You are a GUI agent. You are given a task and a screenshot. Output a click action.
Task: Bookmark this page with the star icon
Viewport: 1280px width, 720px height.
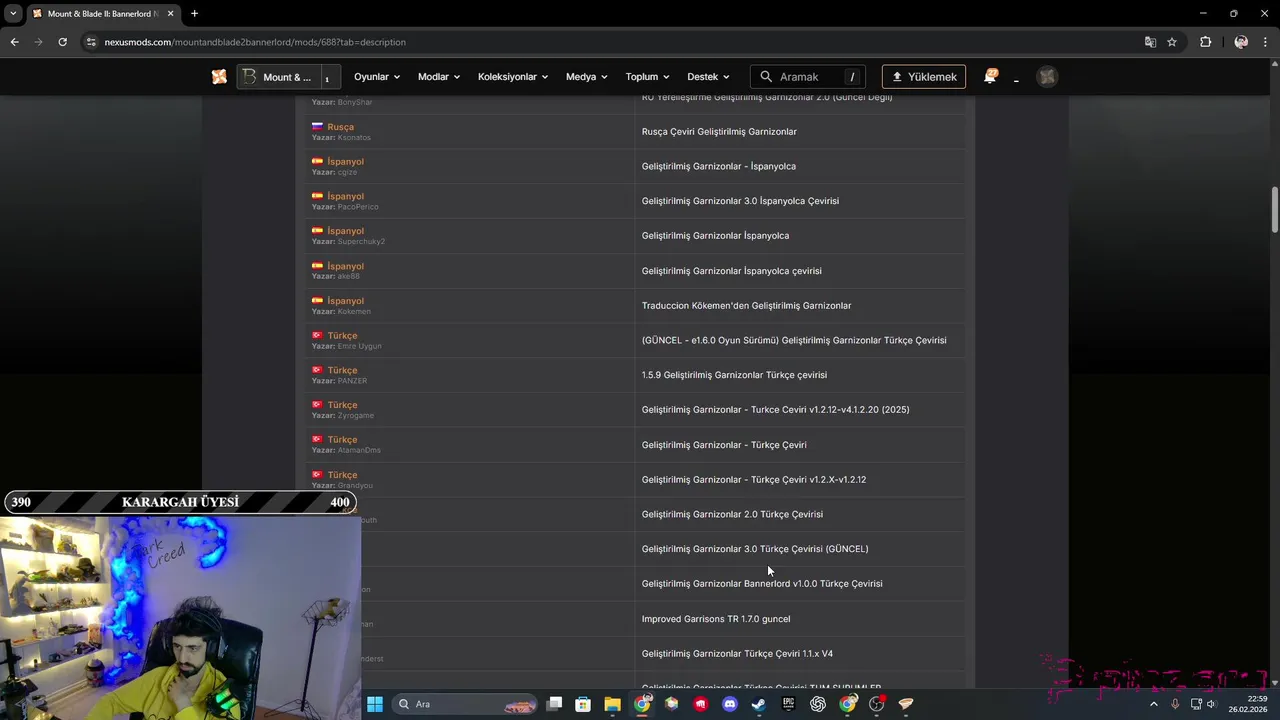1172,42
